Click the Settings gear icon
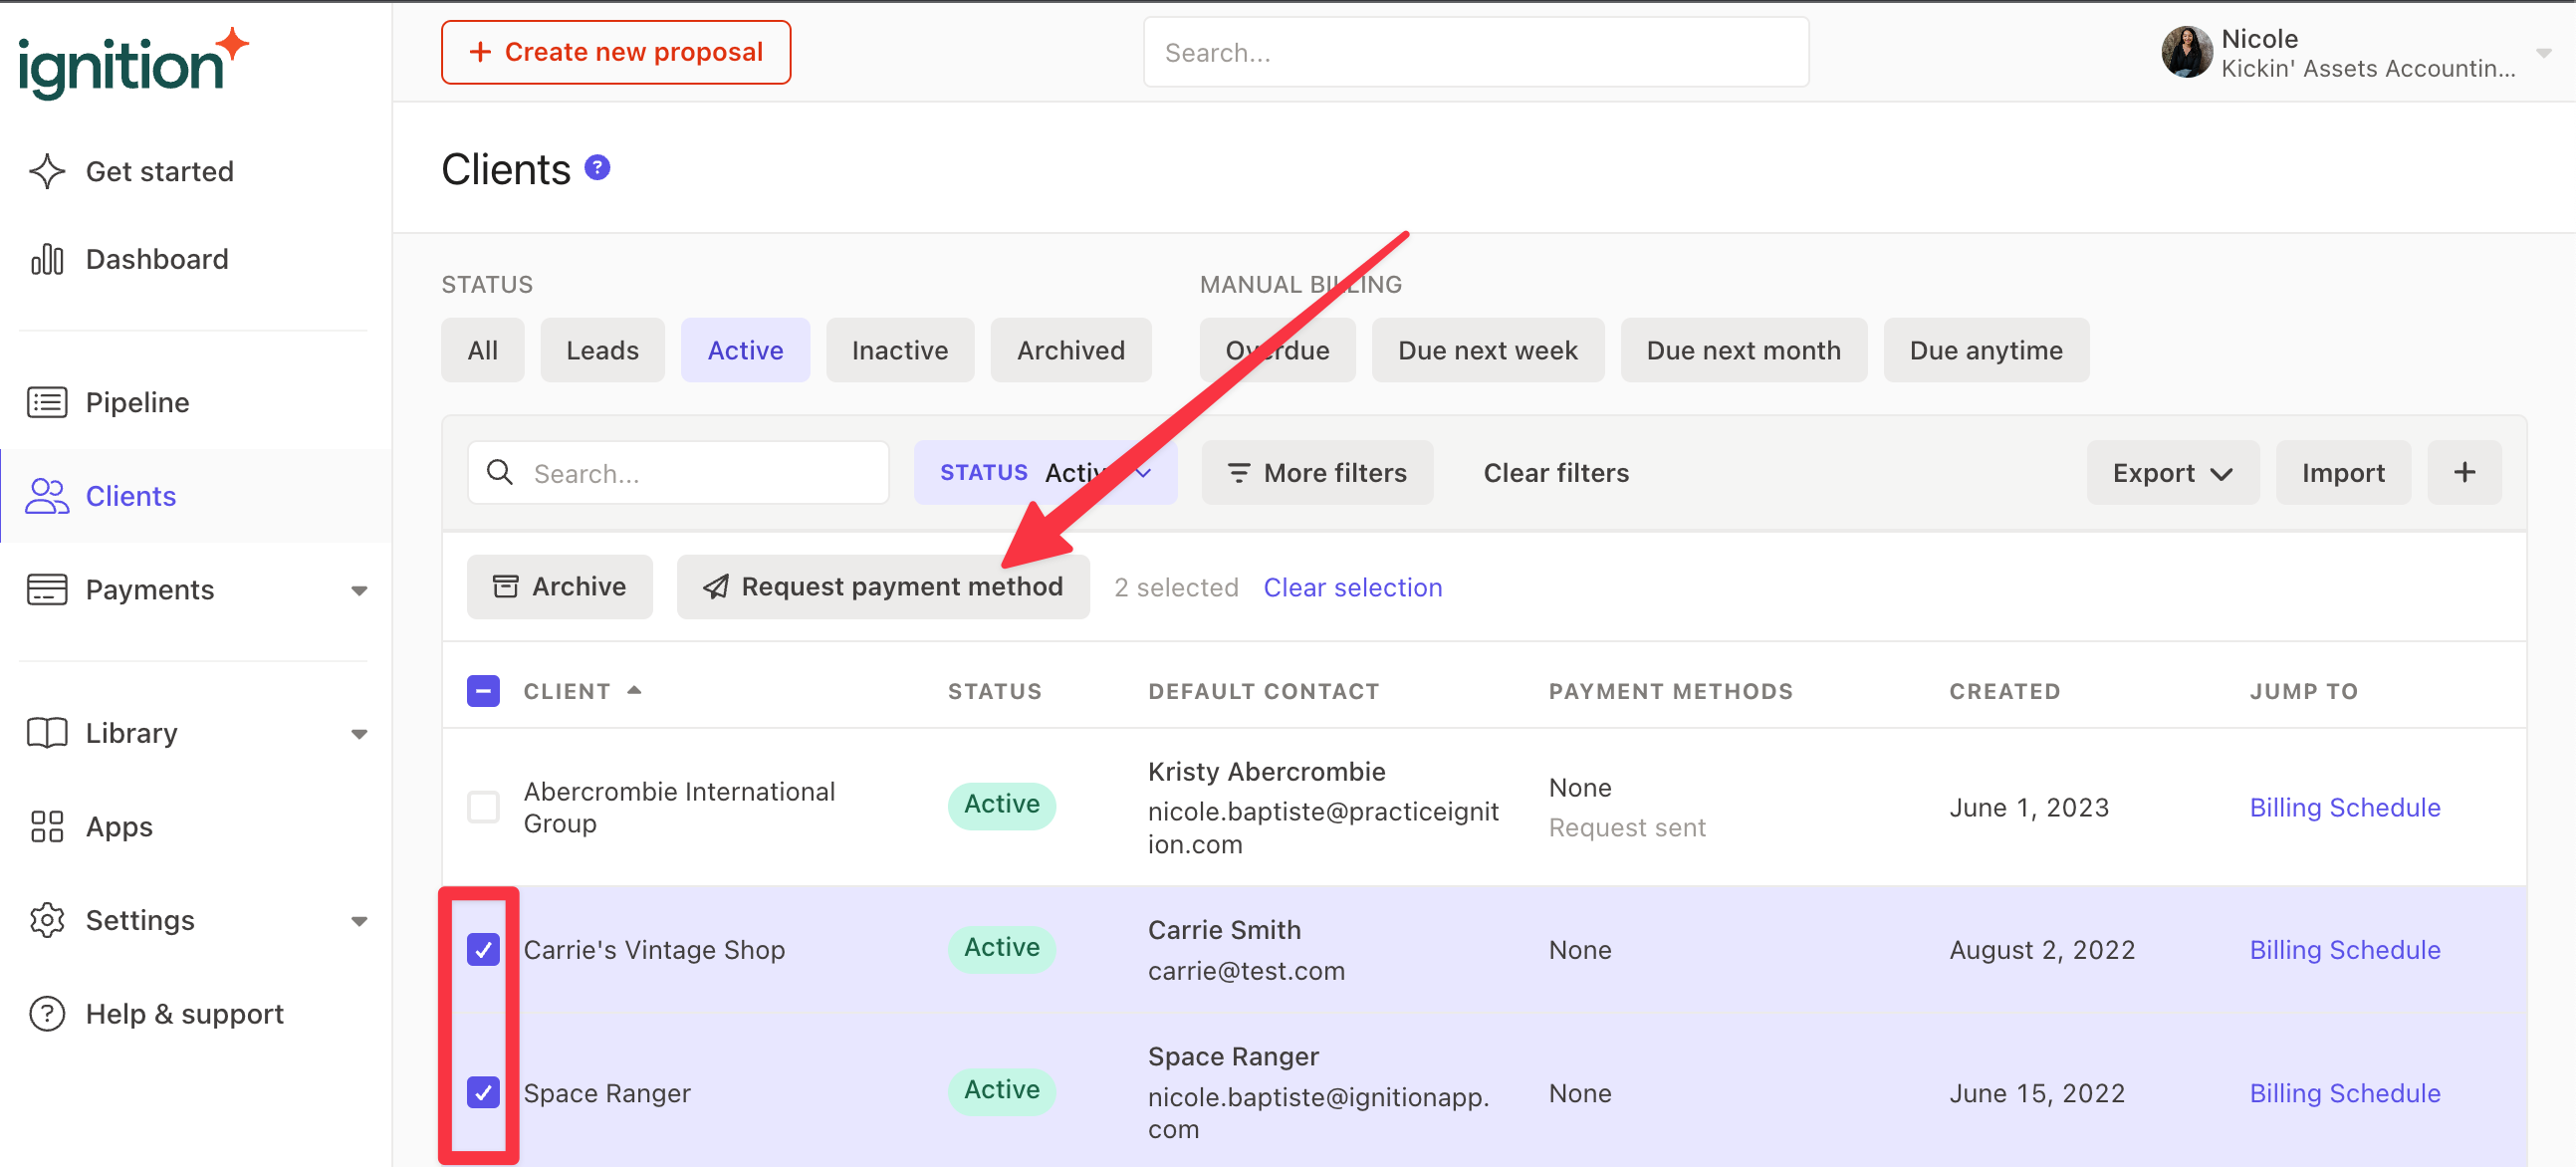This screenshot has width=2576, height=1167. [x=47, y=920]
